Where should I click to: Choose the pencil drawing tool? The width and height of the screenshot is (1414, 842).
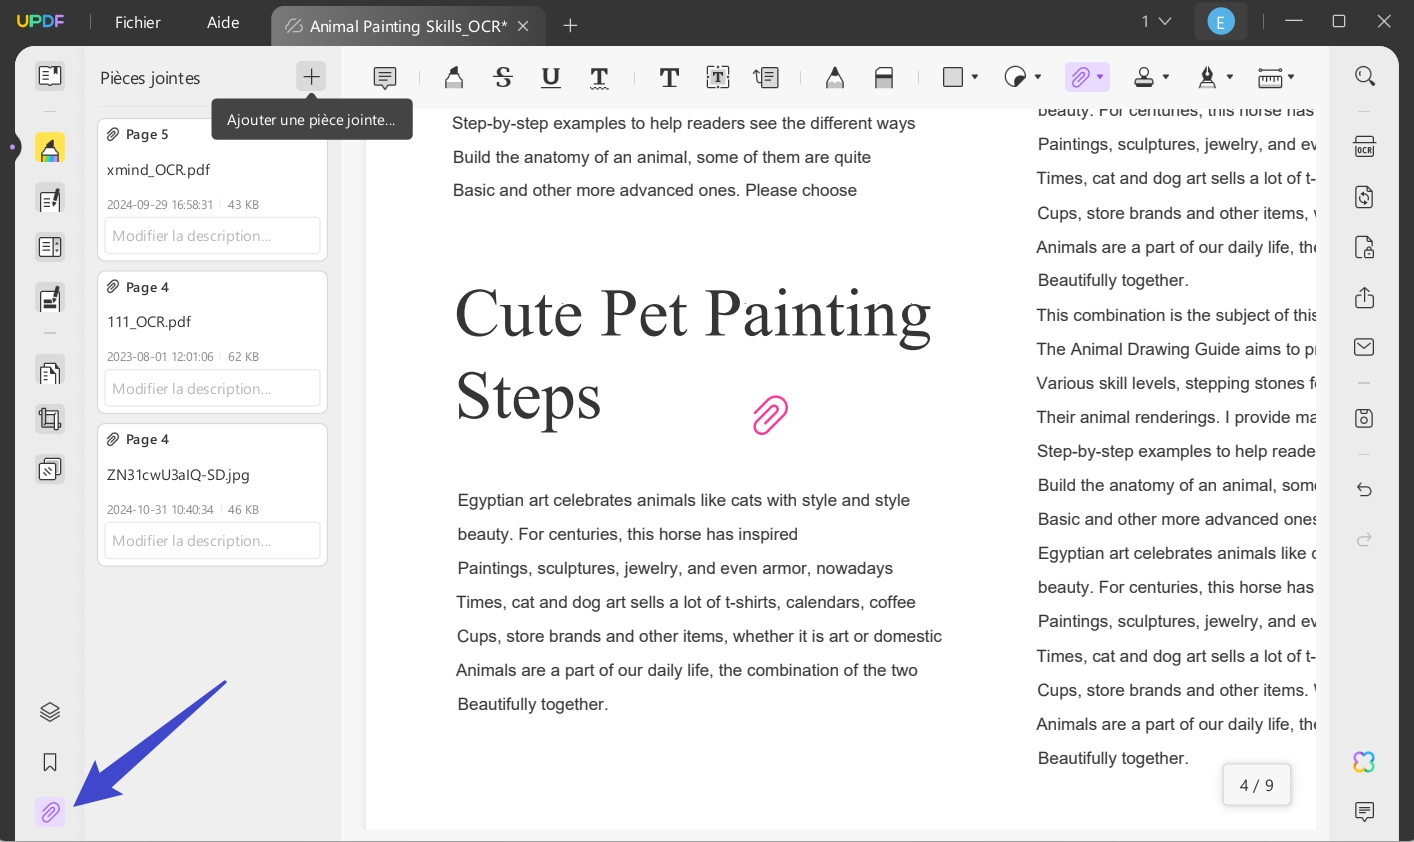coord(835,77)
